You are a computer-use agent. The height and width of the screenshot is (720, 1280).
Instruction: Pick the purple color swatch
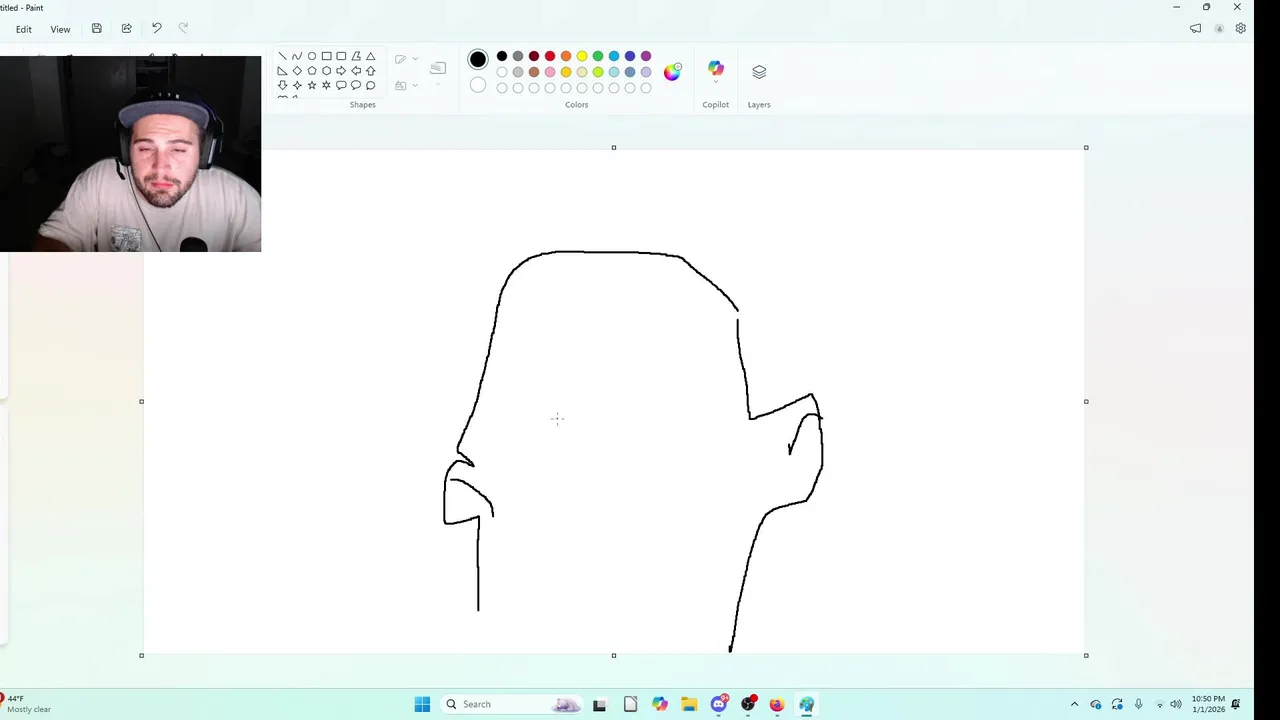[646, 56]
